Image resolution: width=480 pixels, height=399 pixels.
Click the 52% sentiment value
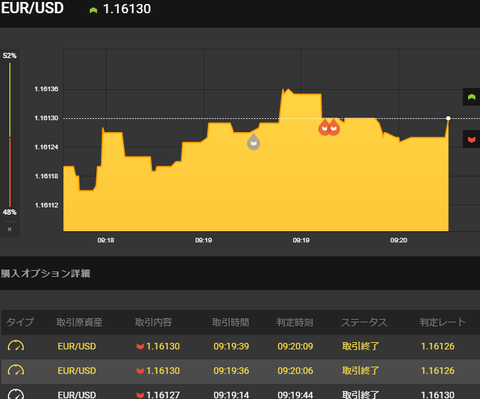(10, 56)
